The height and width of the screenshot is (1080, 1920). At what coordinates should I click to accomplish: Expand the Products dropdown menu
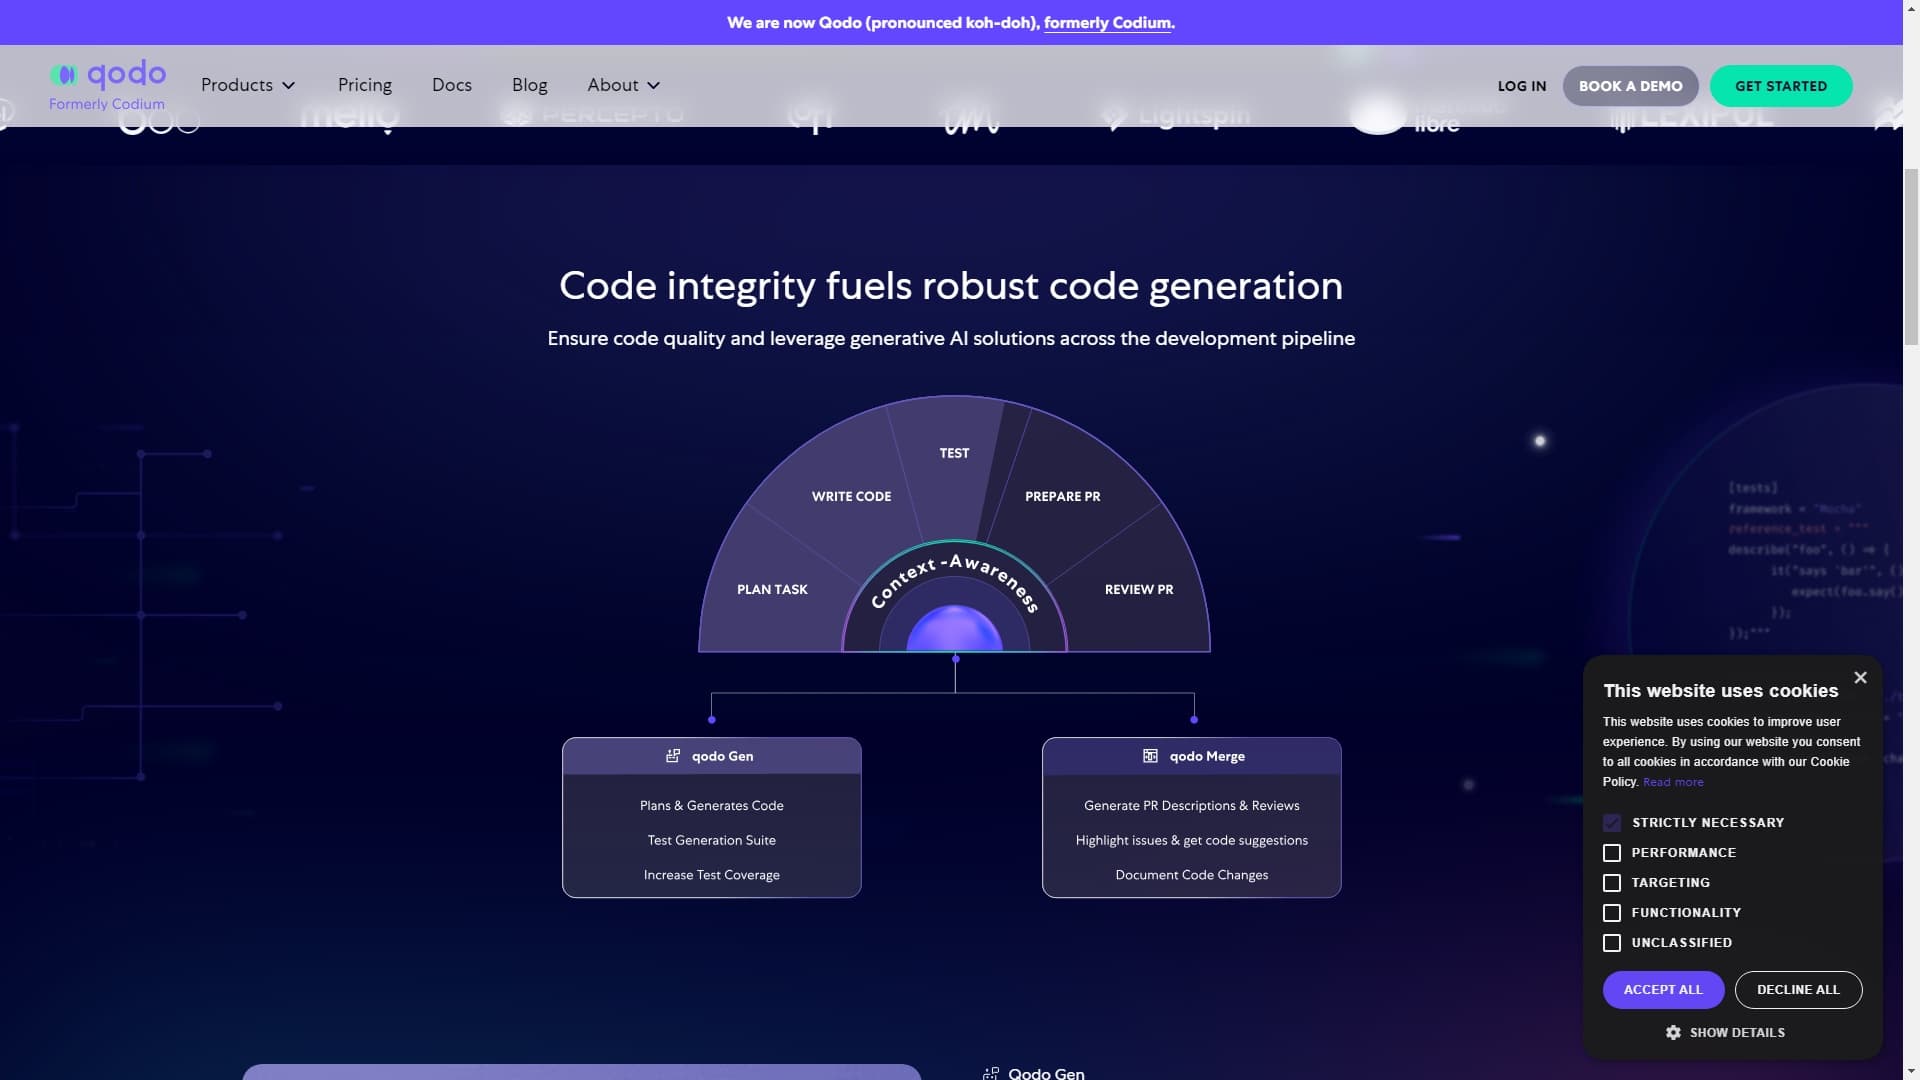[x=248, y=85]
